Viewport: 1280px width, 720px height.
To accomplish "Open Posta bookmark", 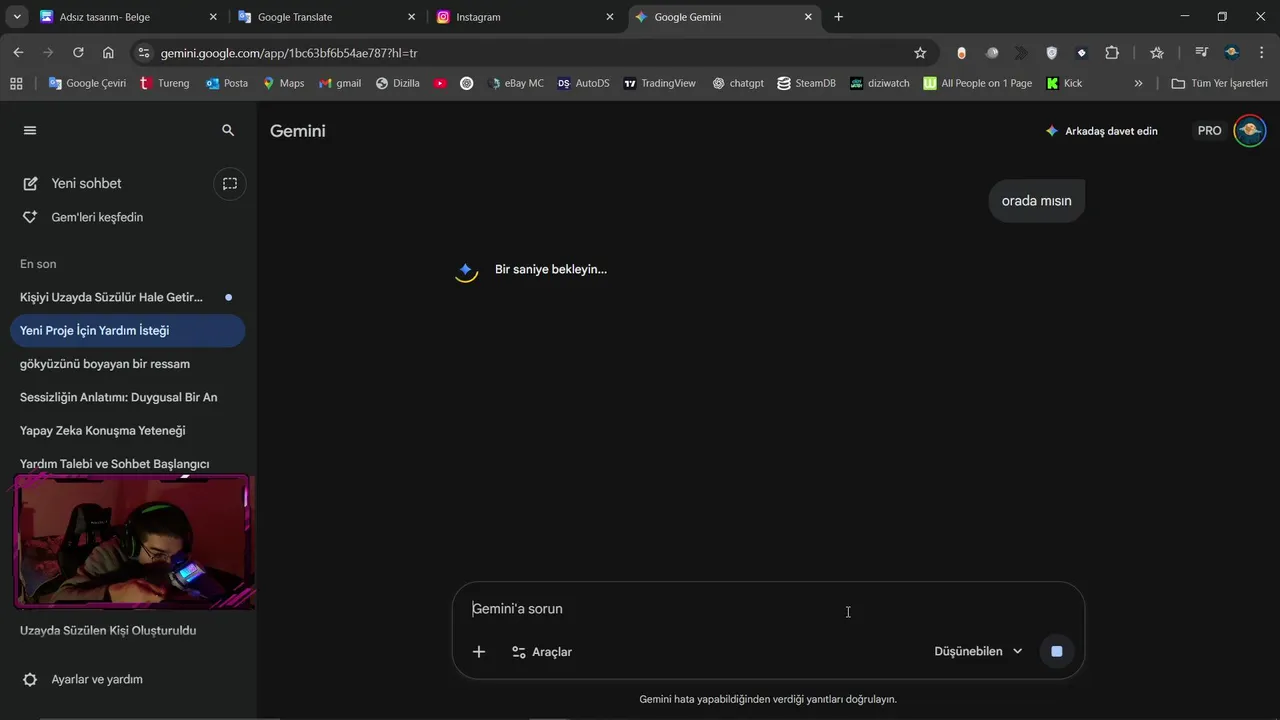I will [227, 83].
